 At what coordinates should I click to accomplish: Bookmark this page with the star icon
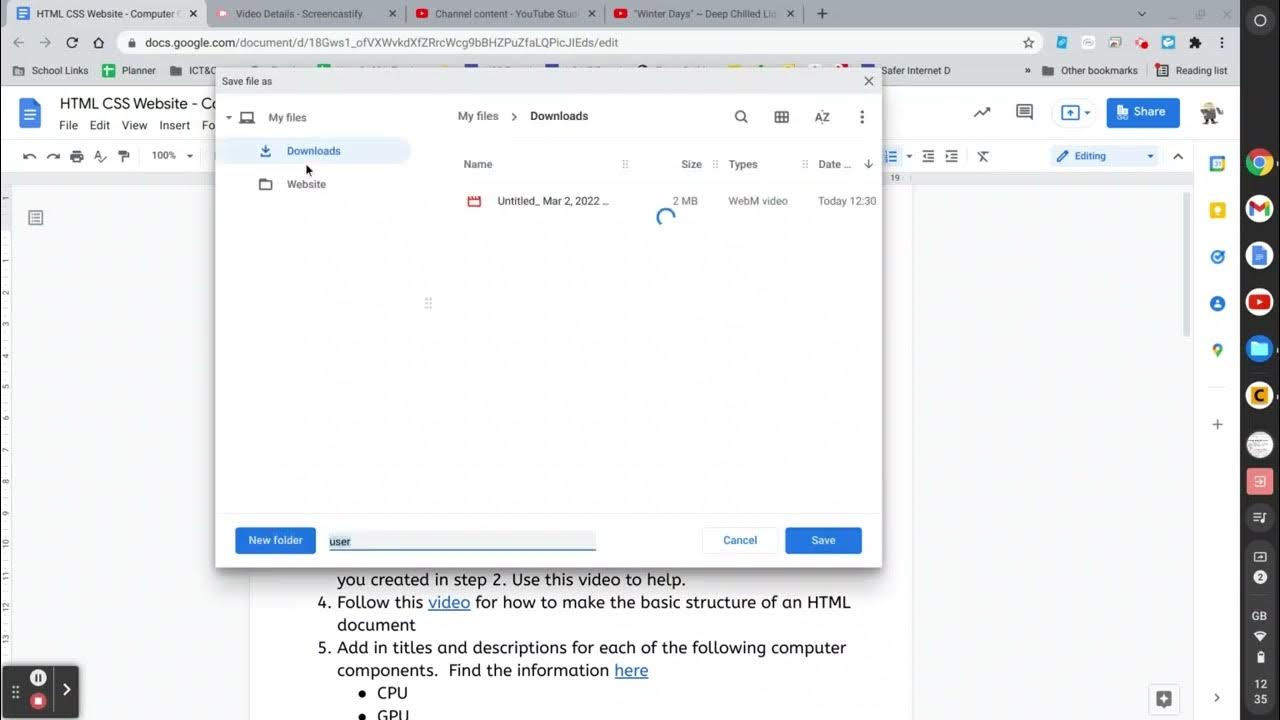(x=1028, y=43)
